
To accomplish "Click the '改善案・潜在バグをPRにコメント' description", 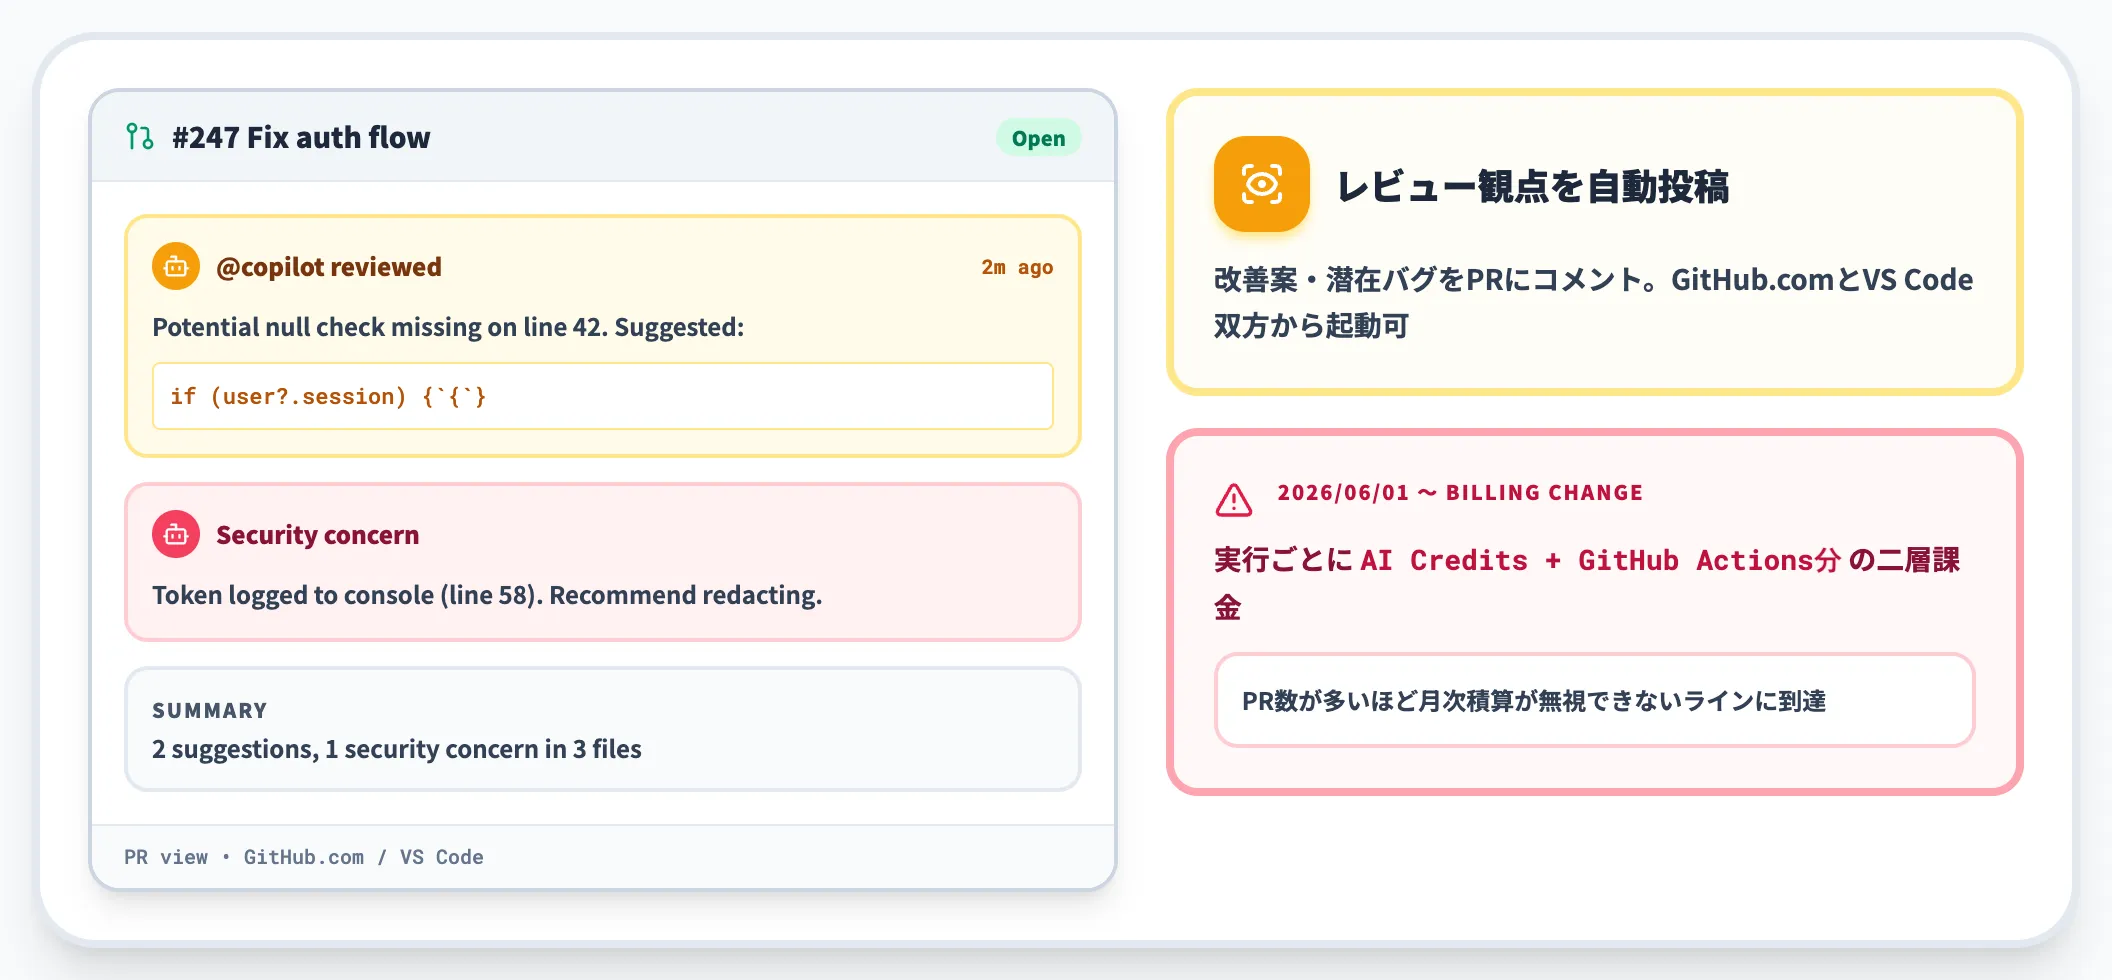I will pyautogui.click(x=1593, y=302).
